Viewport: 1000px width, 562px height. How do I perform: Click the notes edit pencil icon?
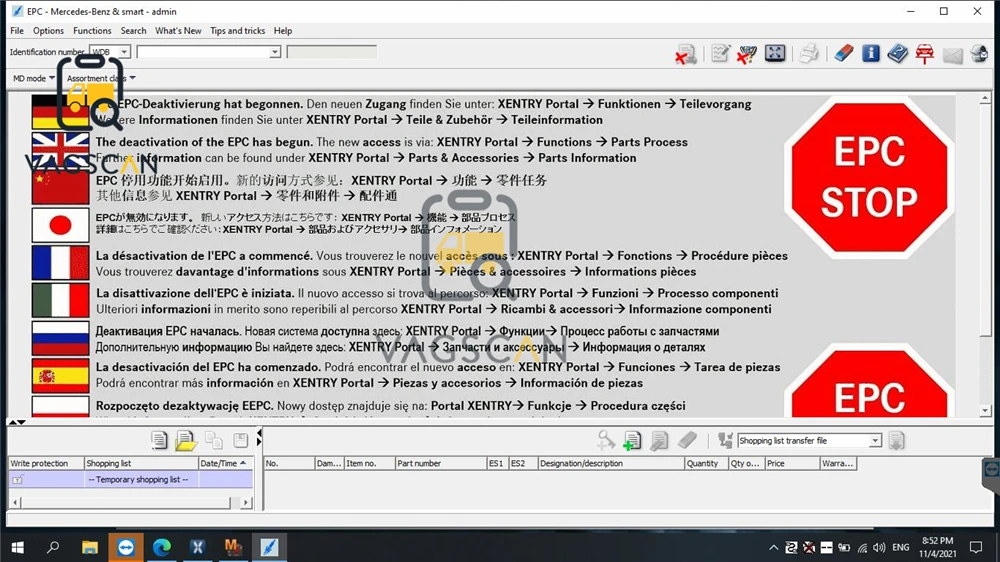point(720,54)
